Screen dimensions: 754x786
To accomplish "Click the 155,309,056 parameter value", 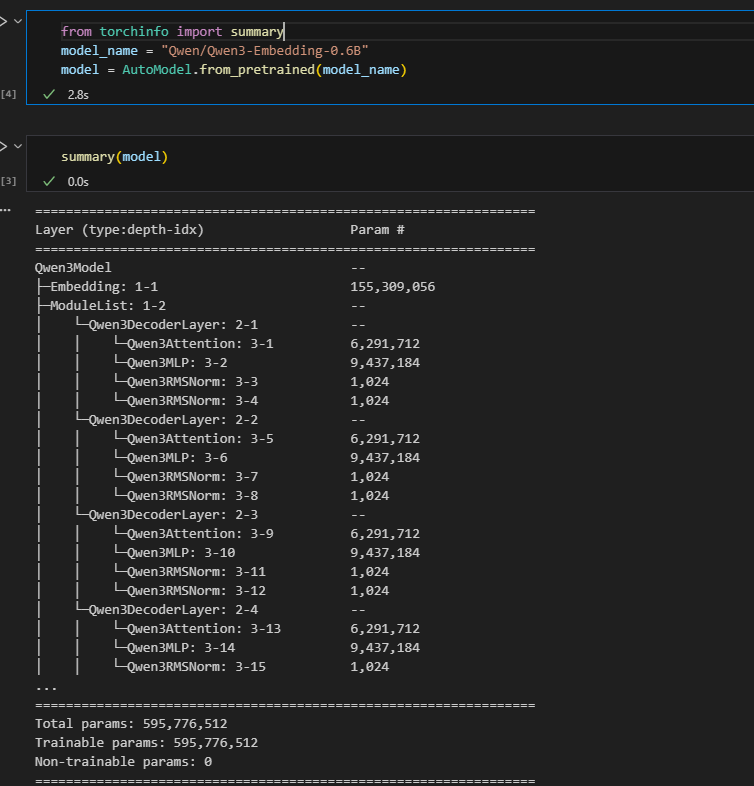I will [393, 287].
